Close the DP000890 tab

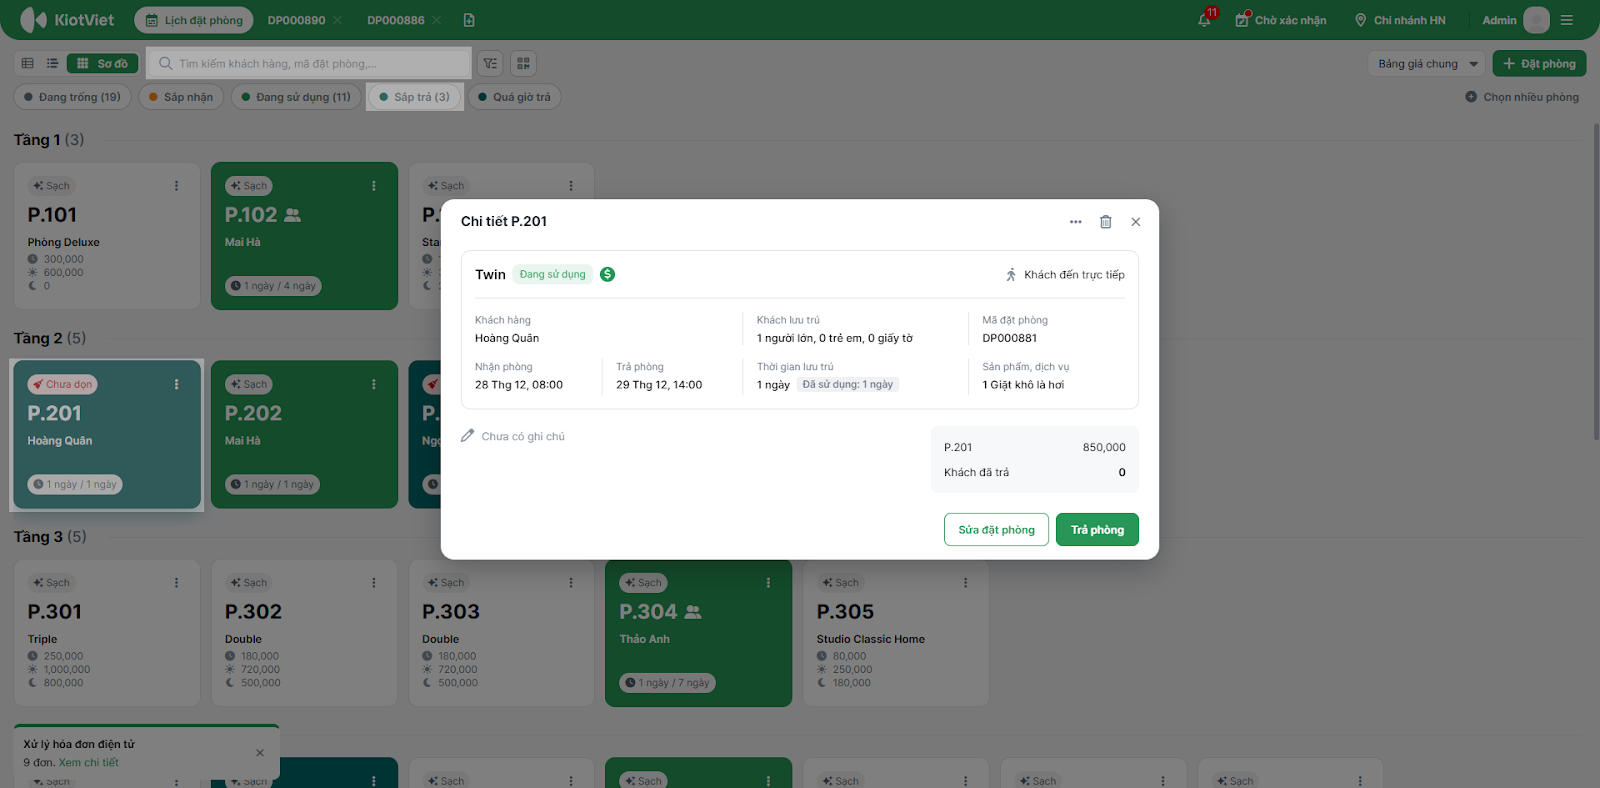337,20
